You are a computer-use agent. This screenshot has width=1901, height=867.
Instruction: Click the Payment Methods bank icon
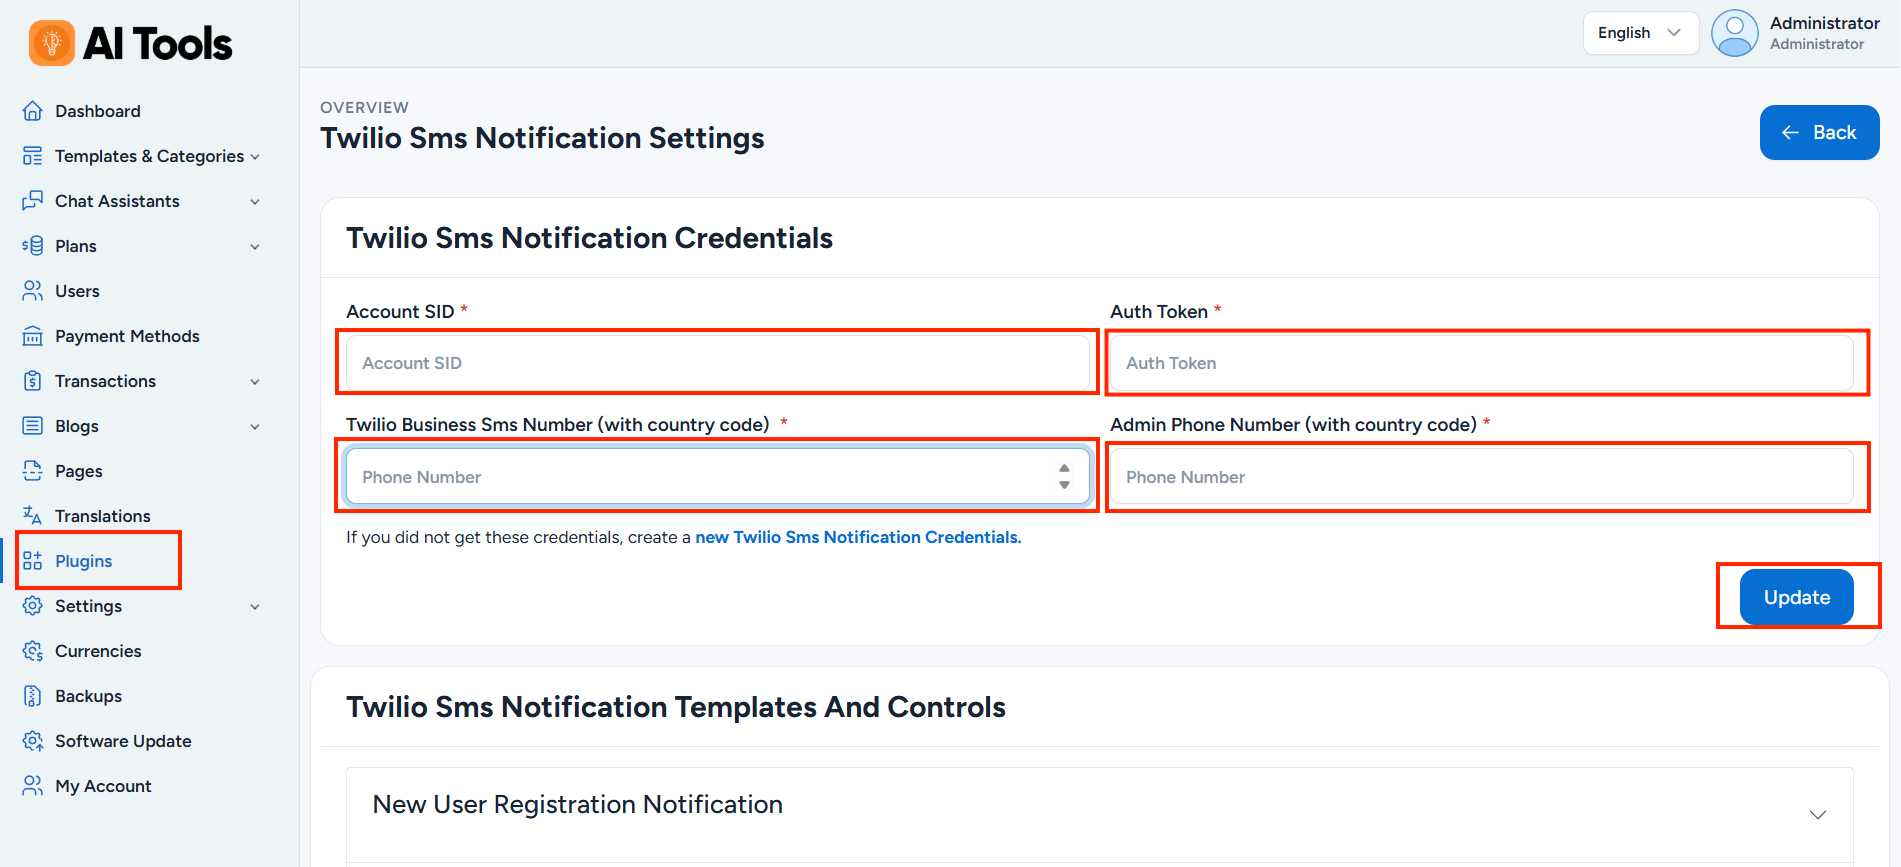click(33, 336)
